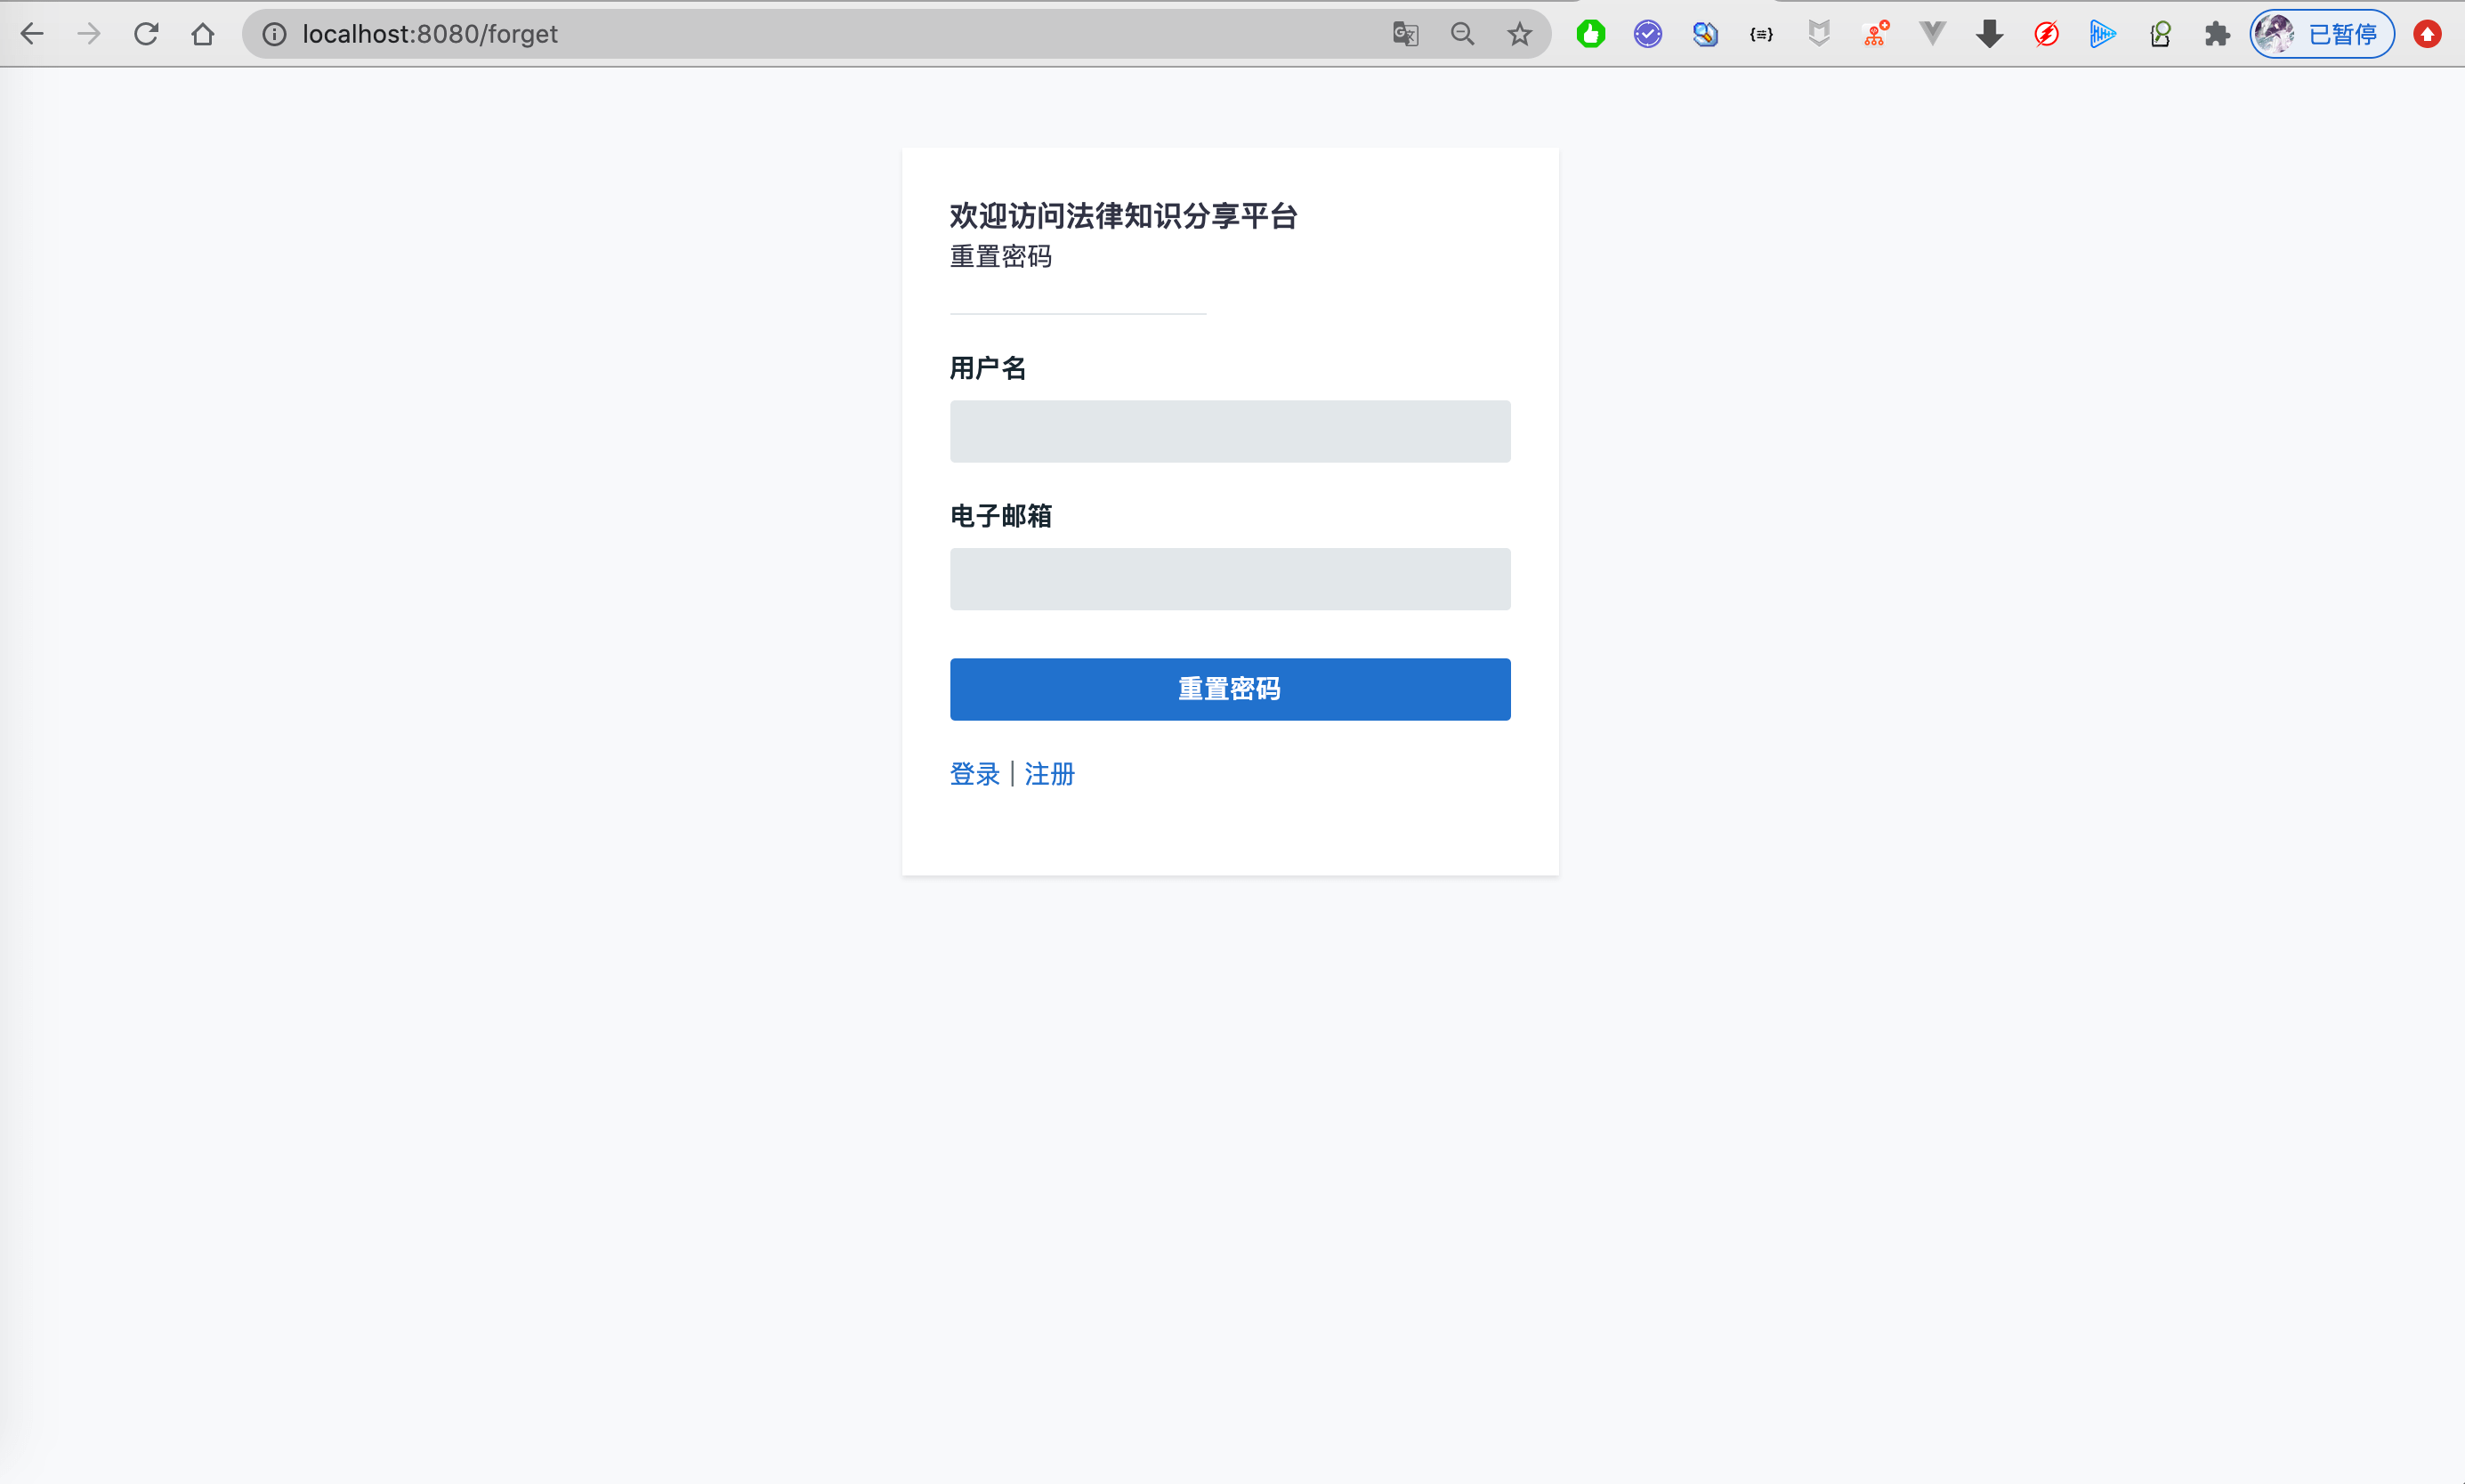Click the 重置密码 submit button
2465x1484 pixels.
point(1230,689)
